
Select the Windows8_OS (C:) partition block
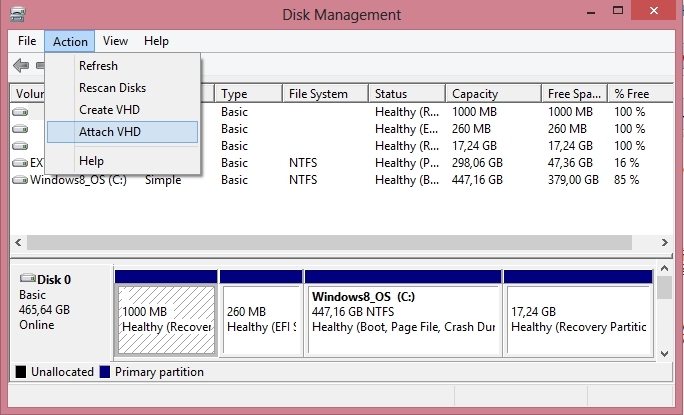pyautogui.click(x=403, y=320)
